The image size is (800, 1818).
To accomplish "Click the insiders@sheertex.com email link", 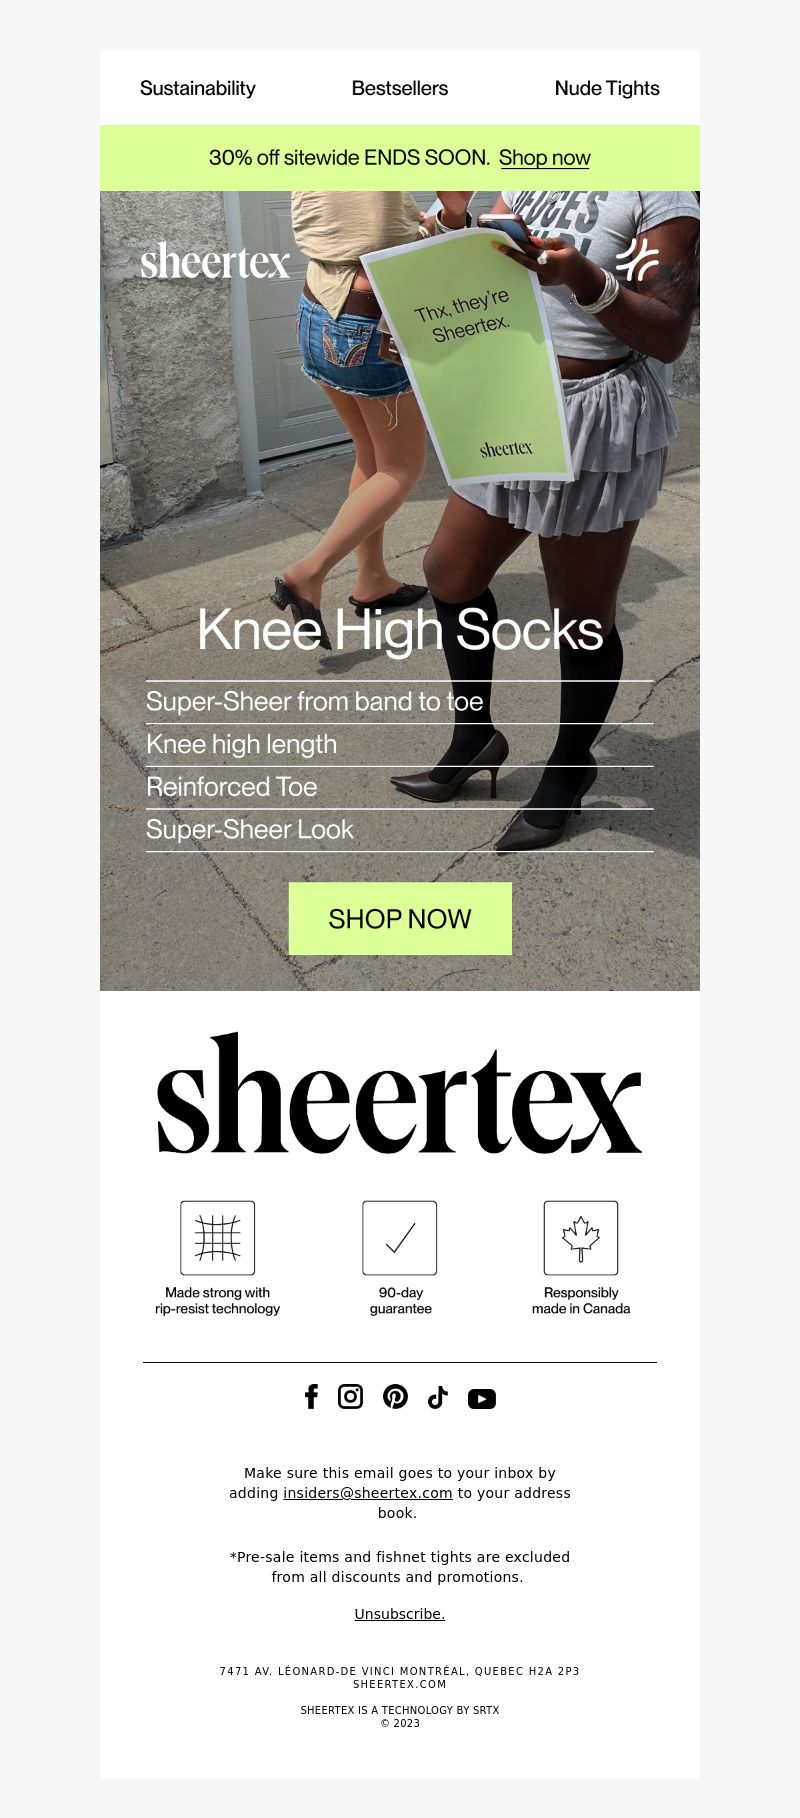I will pyautogui.click(x=368, y=1493).
